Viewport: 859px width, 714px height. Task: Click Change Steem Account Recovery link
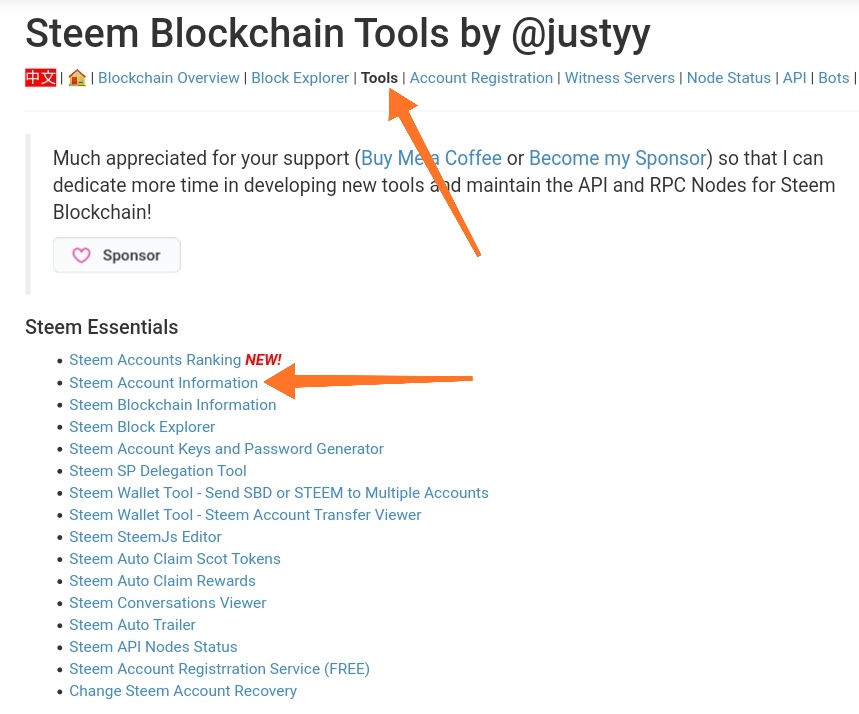183,691
